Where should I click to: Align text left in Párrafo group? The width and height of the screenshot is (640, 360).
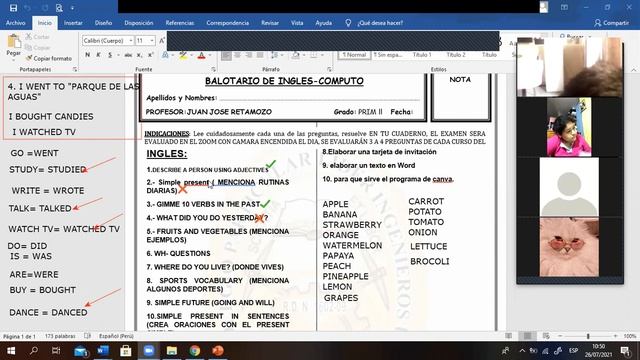click(x=226, y=55)
